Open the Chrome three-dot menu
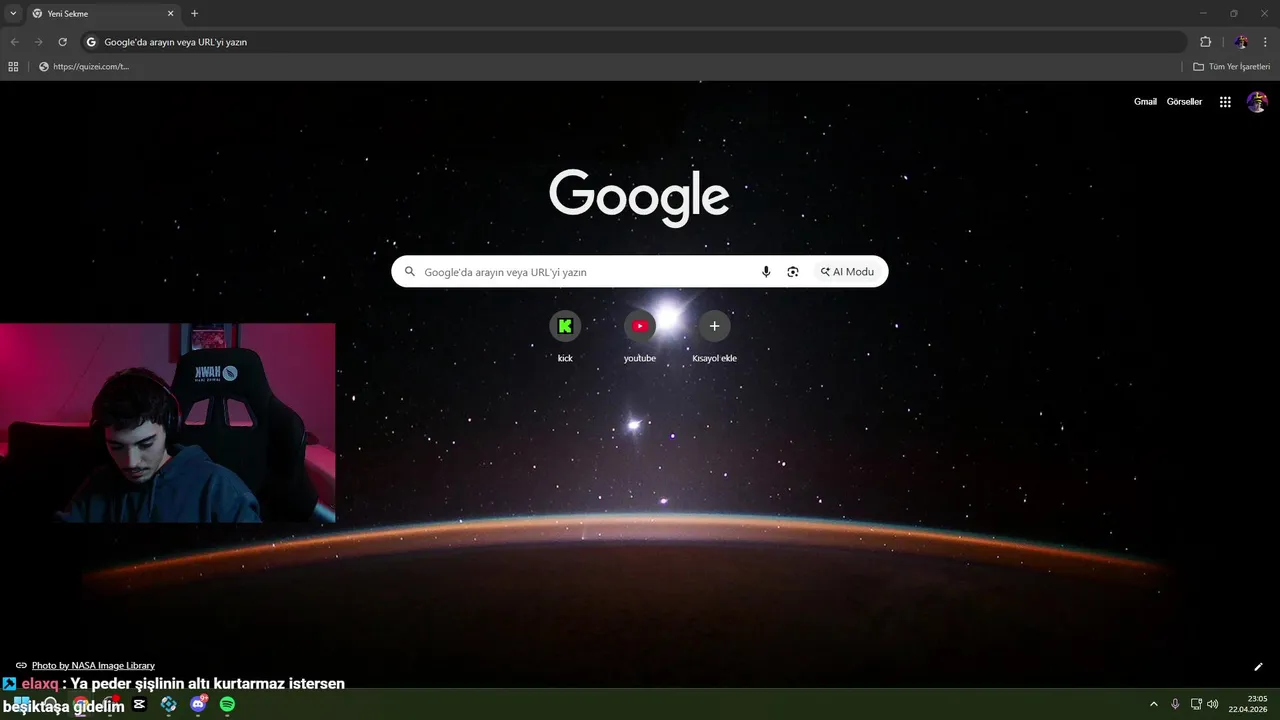This screenshot has height=720, width=1280. (1266, 42)
